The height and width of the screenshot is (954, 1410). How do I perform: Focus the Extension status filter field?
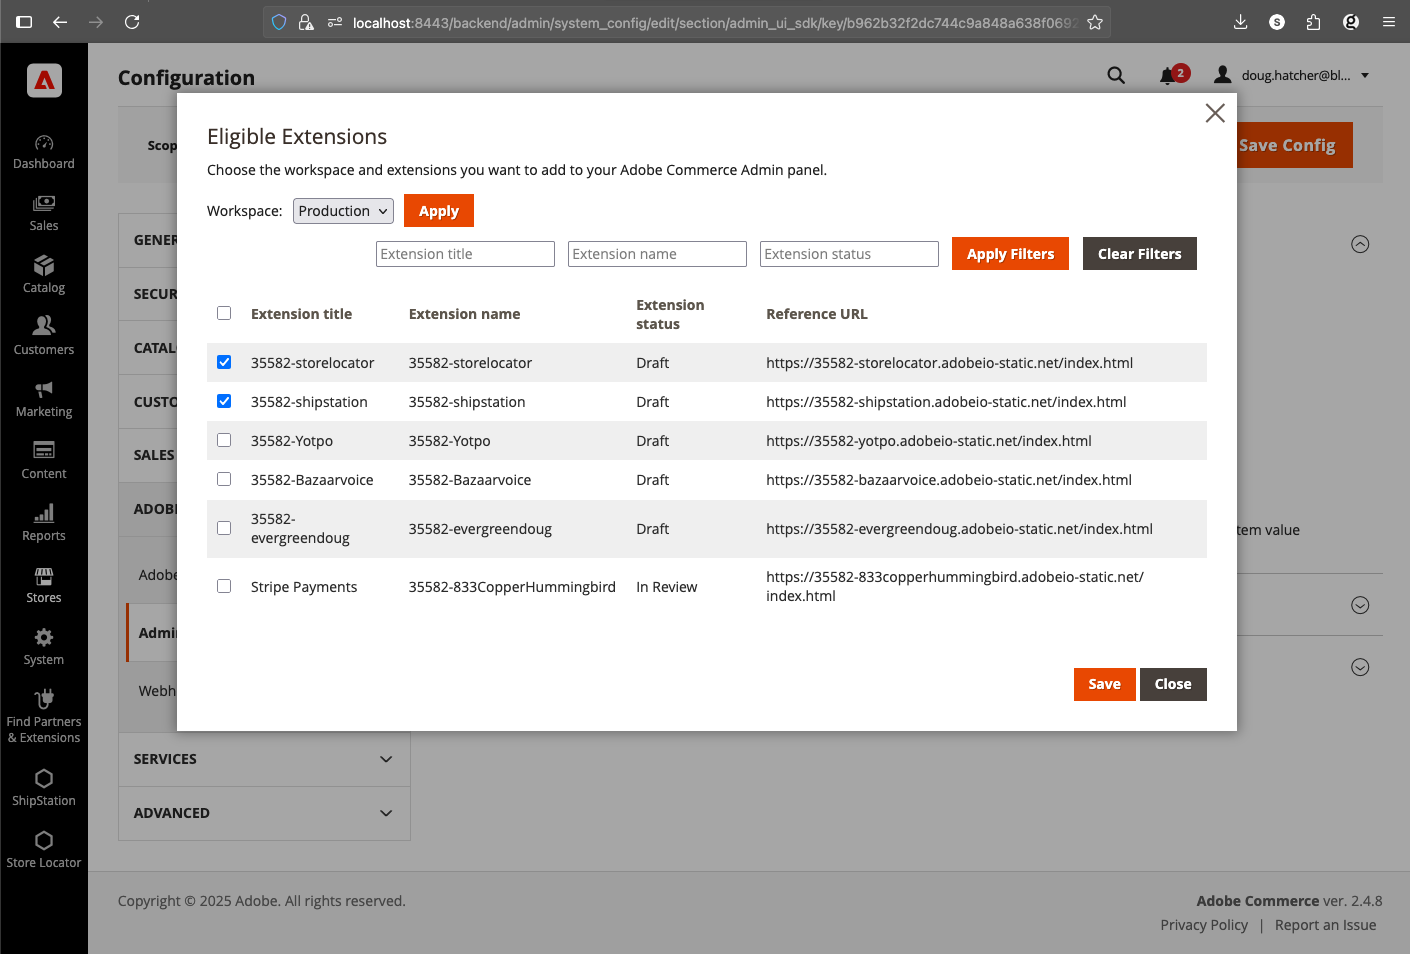[x=849, y=254]
